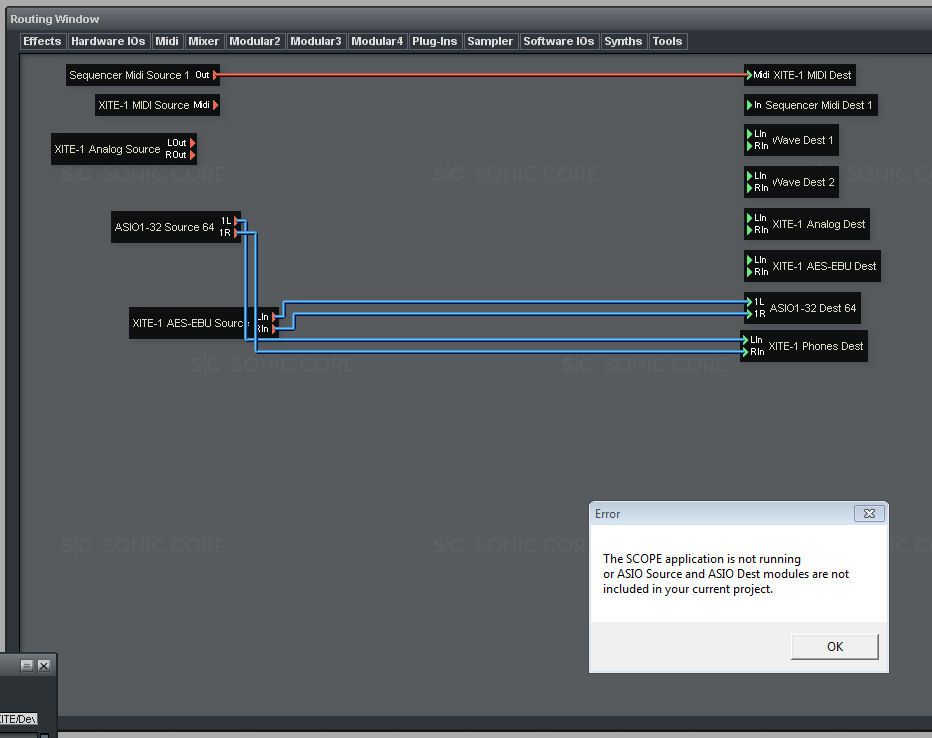Select the XITE-1 MIDI Source module label
Viewport: 932px width, 738px height.
point(144,105)
